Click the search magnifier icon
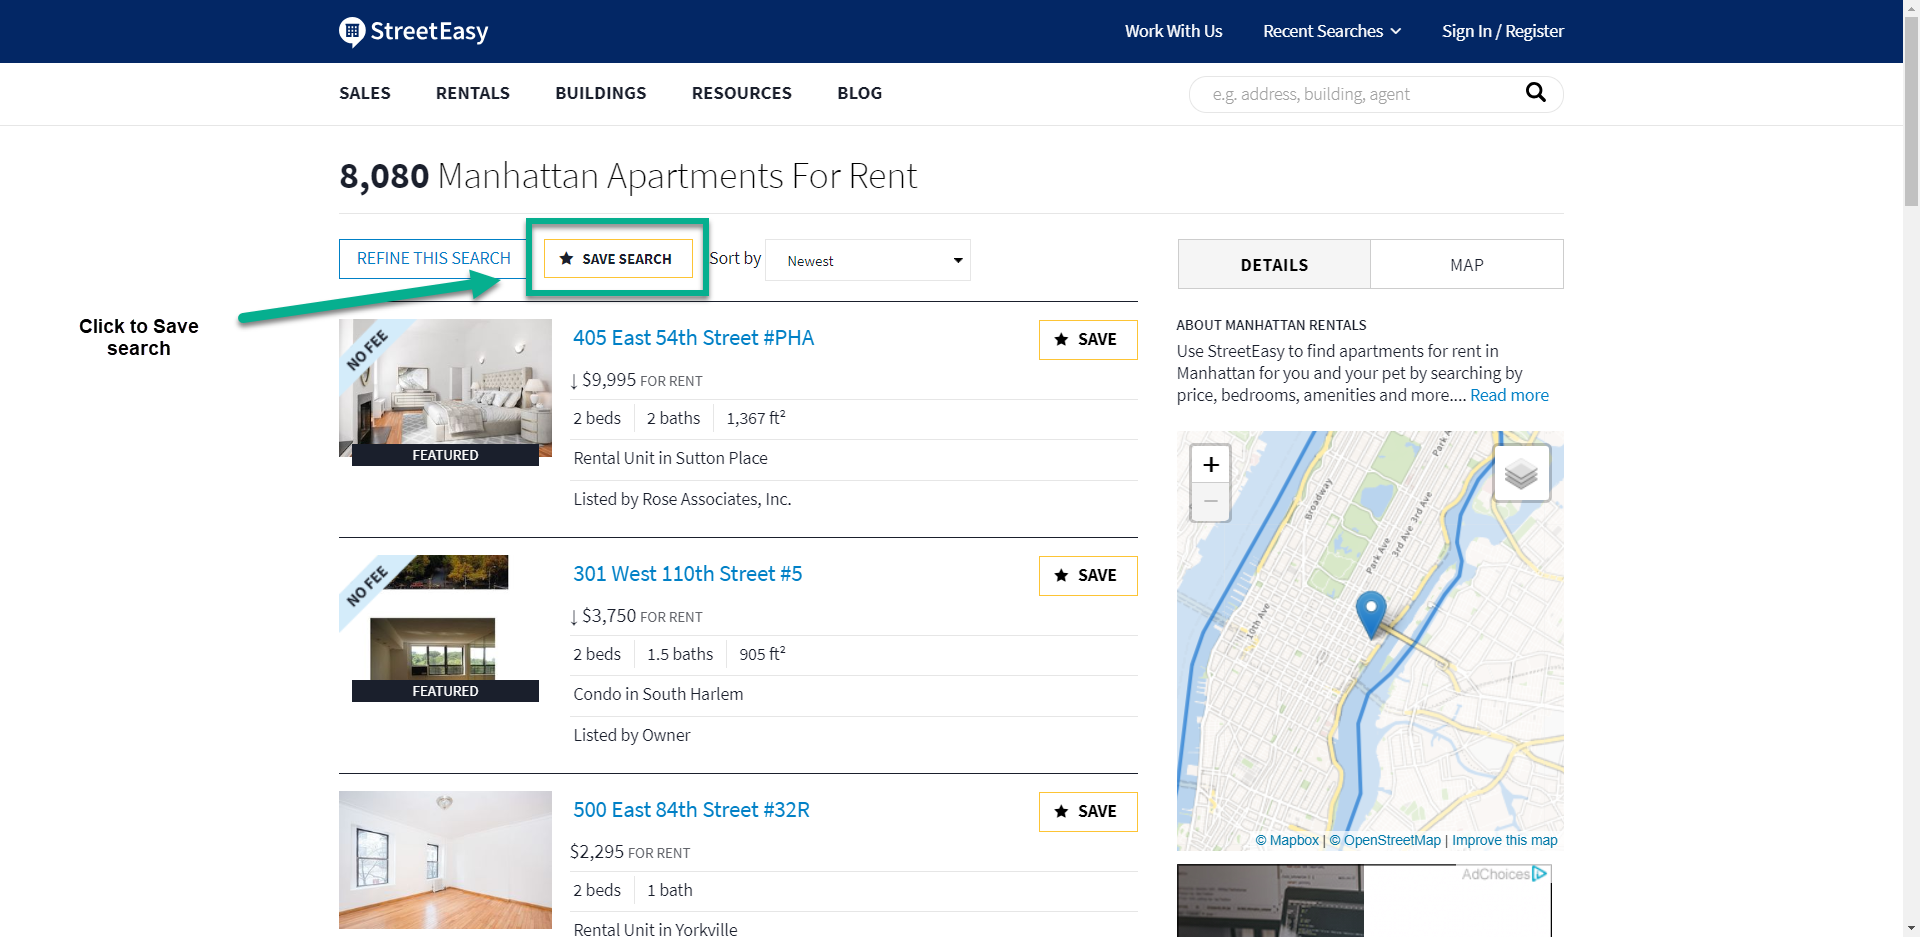This screenshot has width=1920, height=937. [1536, 93]
